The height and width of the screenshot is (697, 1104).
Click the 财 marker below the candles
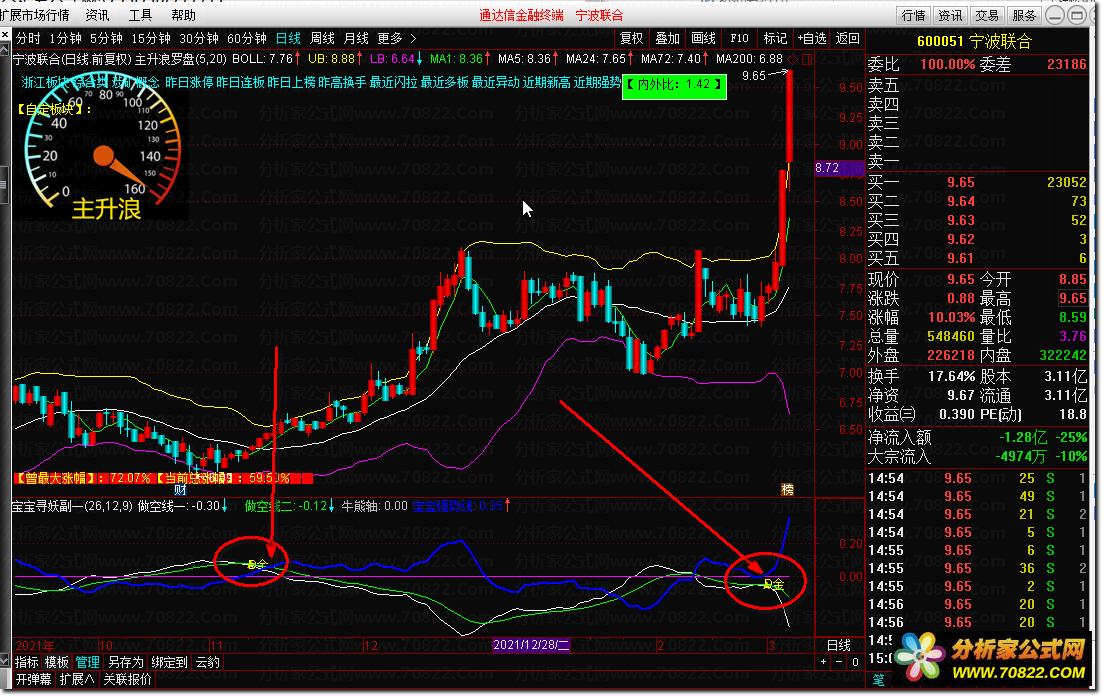point(180,490)
